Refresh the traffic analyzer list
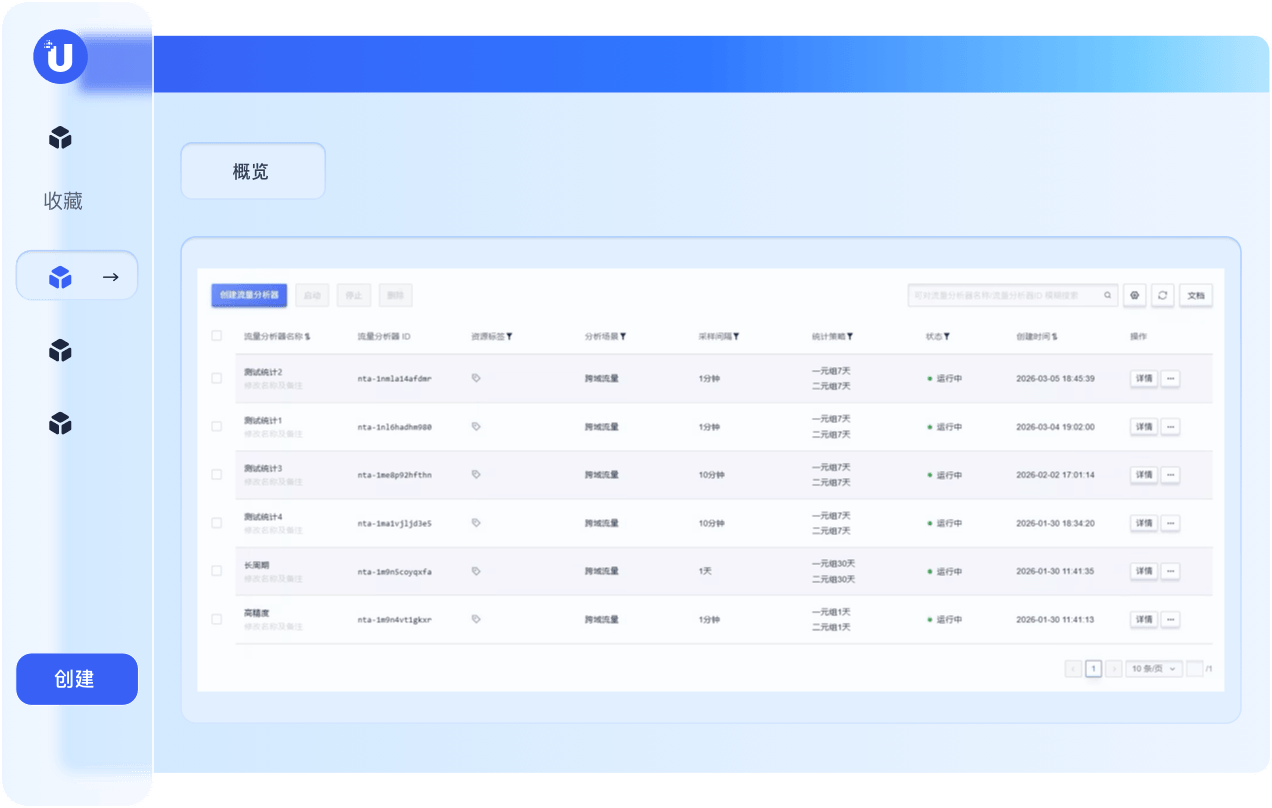 [1162, 295]
